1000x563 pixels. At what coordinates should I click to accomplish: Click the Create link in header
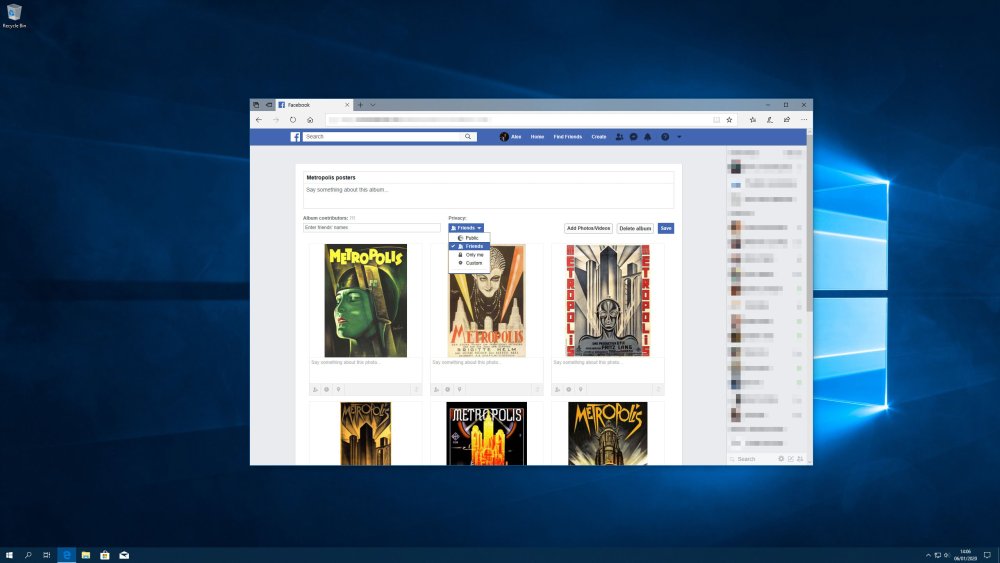(598, 136)
